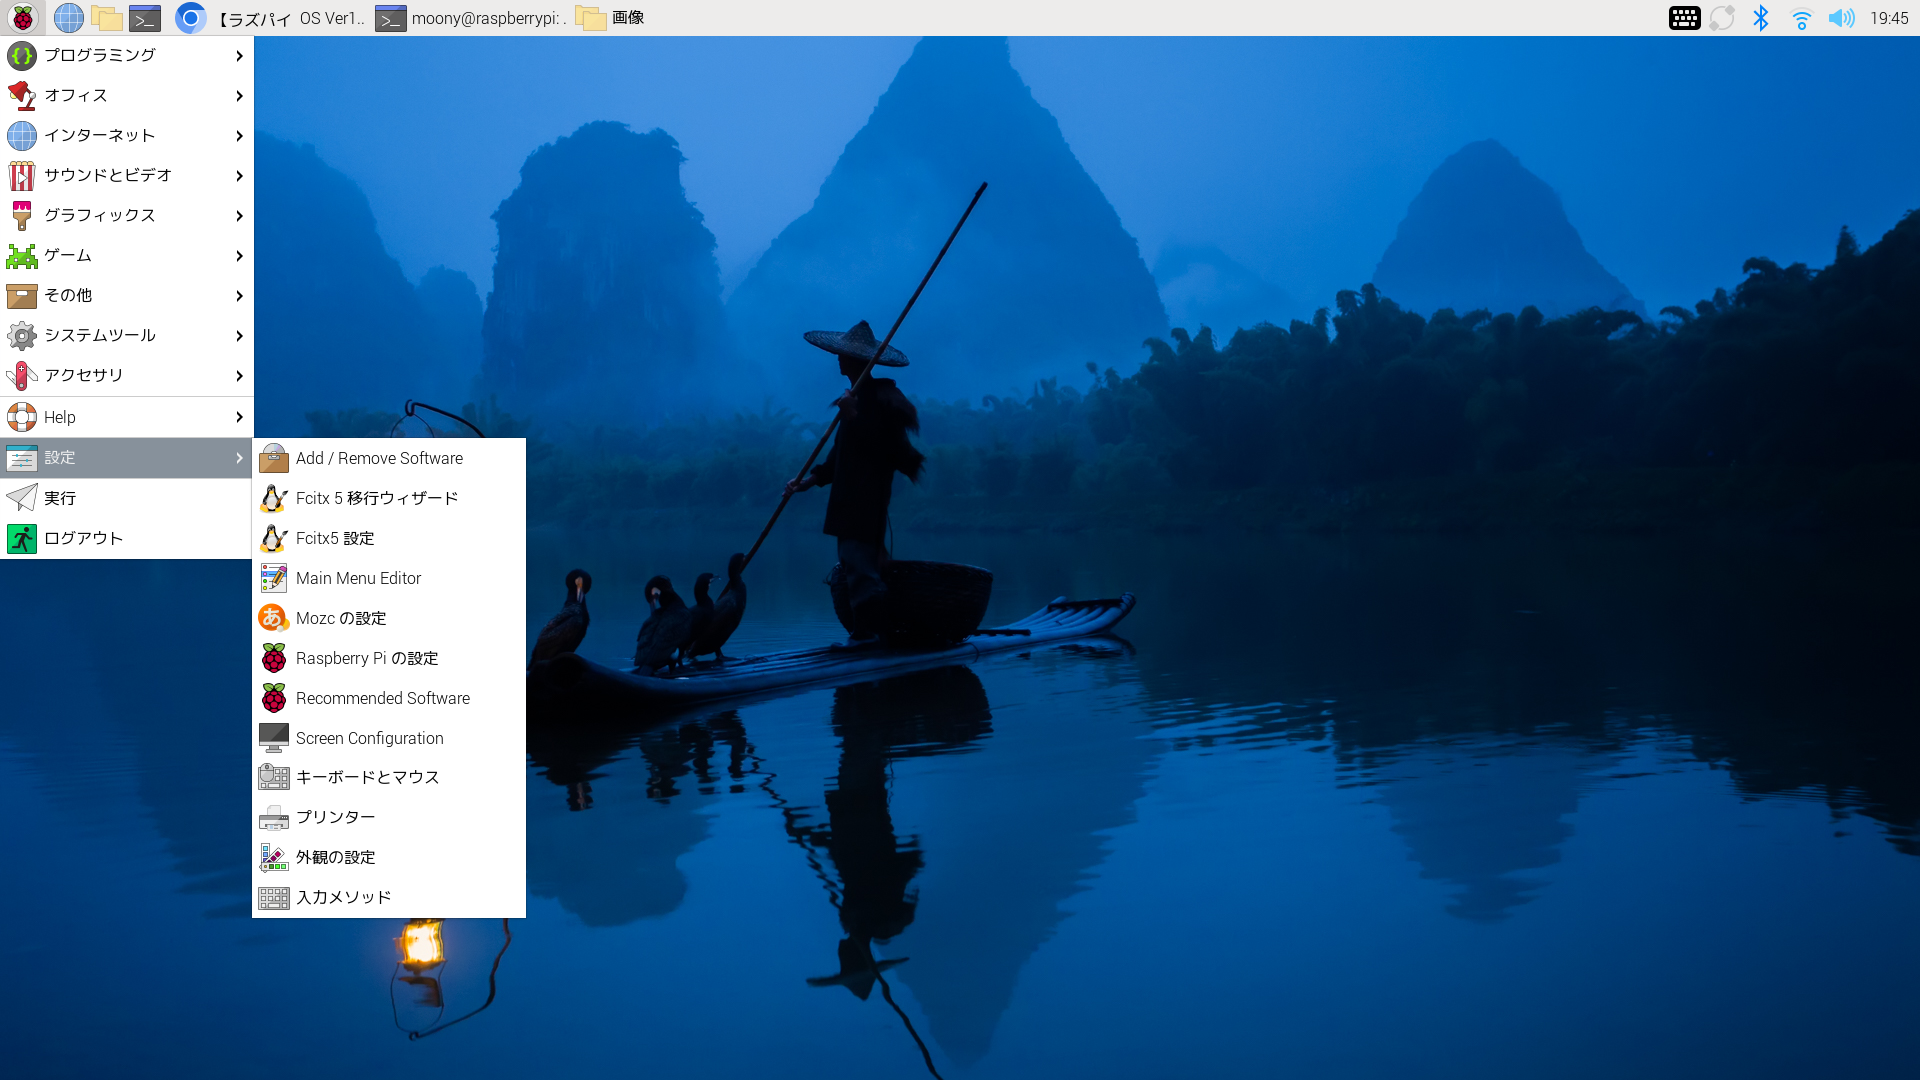This screenshot has height=1080, width=1920.
Task: Click the update notification tray icon
Action: tap(1722, 18)
